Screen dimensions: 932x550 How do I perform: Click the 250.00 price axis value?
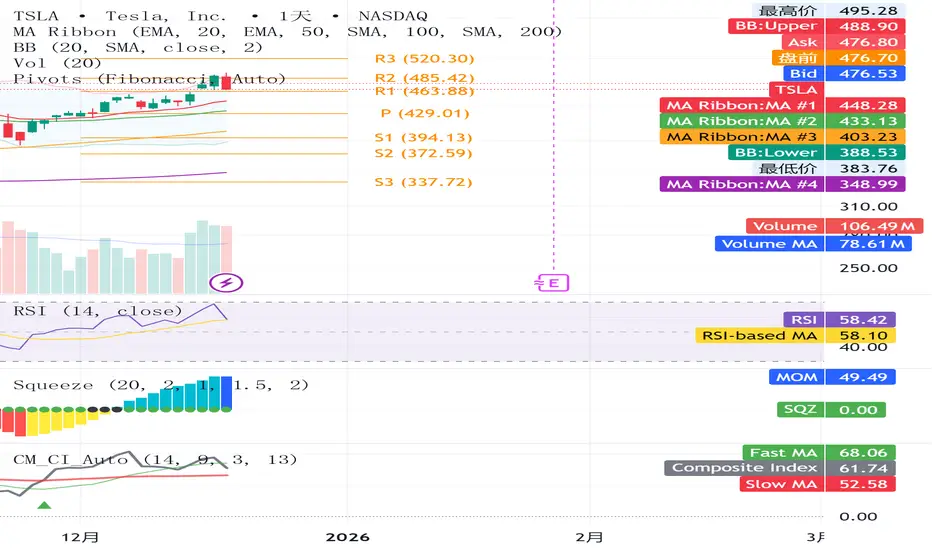click(x=868, y=268)
